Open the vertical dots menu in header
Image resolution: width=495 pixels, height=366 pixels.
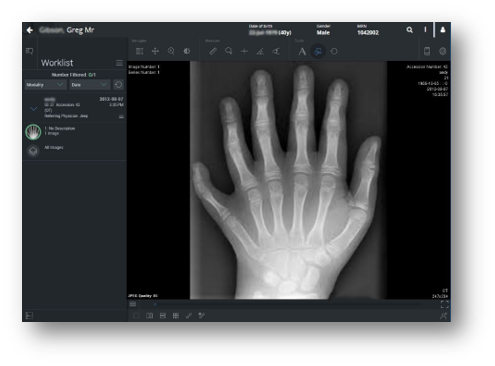425,30
